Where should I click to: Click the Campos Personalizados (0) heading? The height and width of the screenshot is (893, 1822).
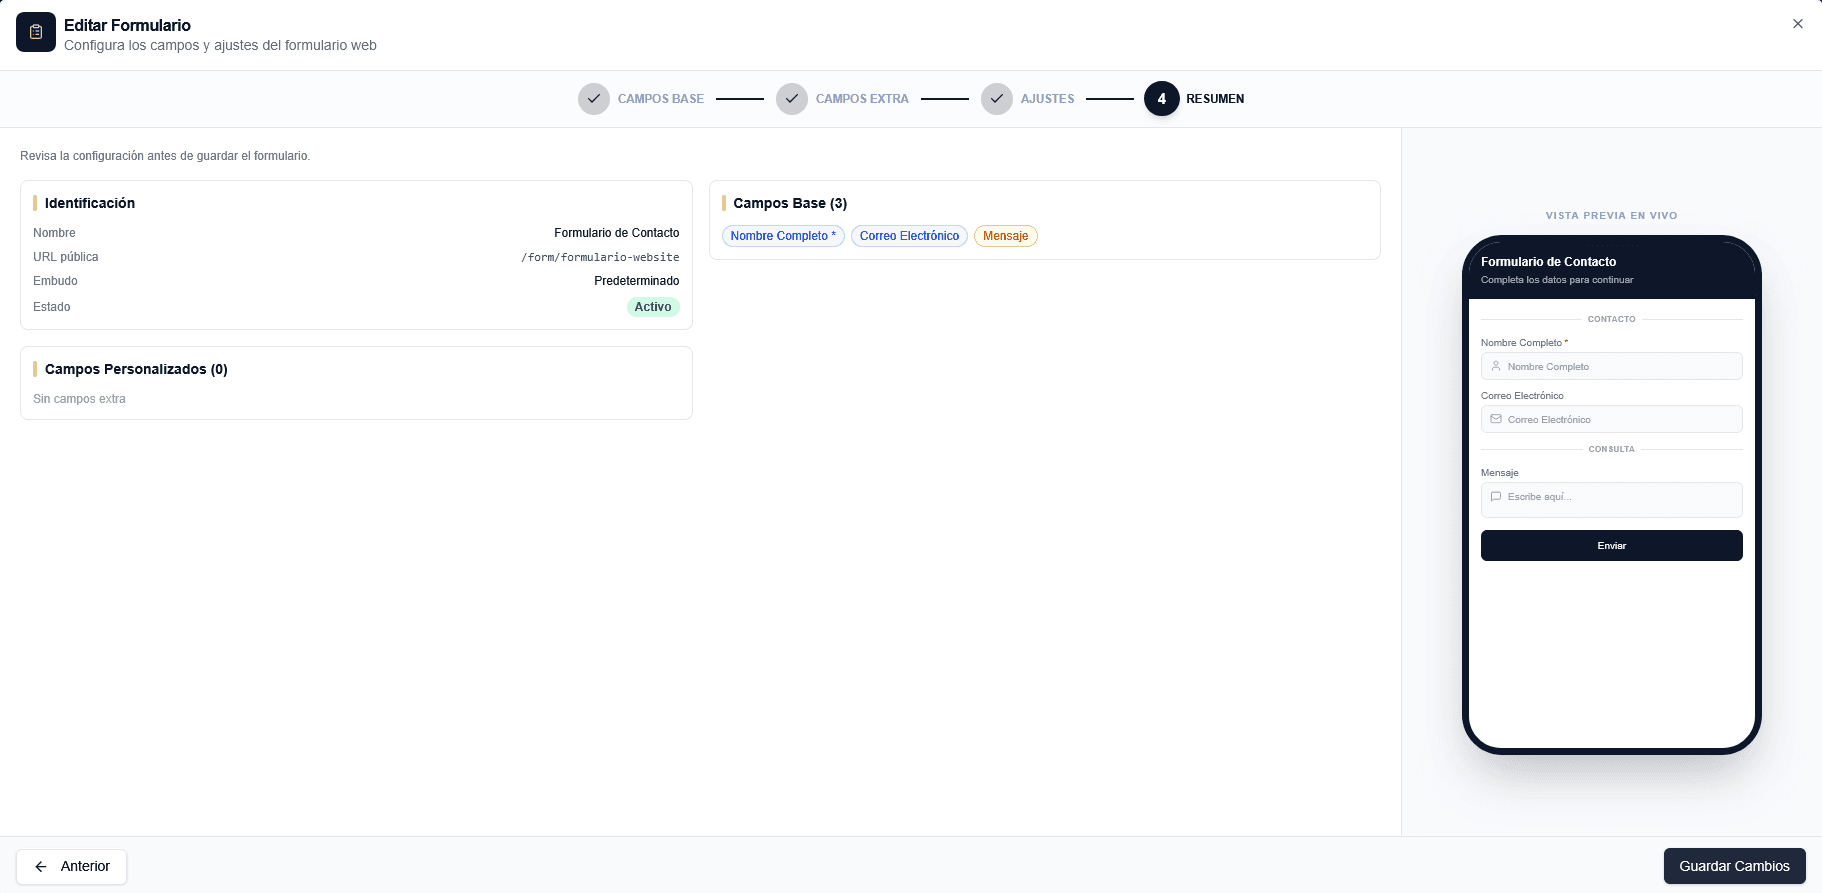point(136,369)
